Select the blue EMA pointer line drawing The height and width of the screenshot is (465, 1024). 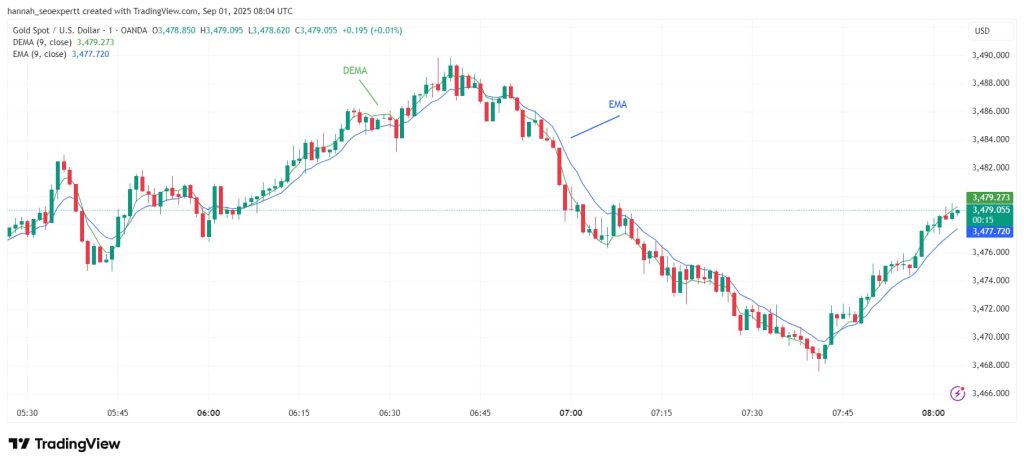(x=595, y=127)
